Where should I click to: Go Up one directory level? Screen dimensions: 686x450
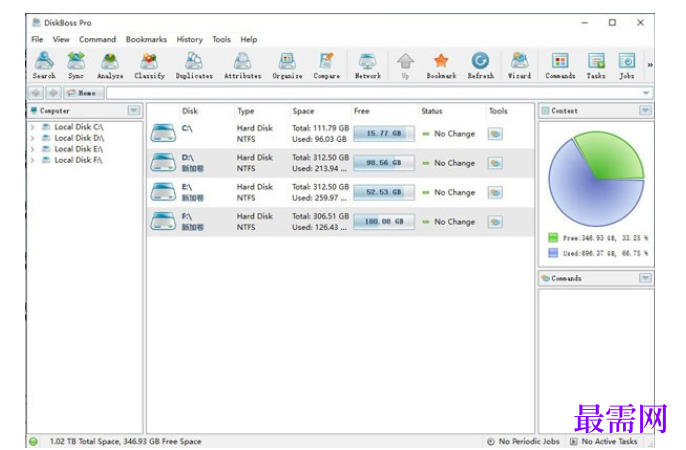click(x=406, y=65)
